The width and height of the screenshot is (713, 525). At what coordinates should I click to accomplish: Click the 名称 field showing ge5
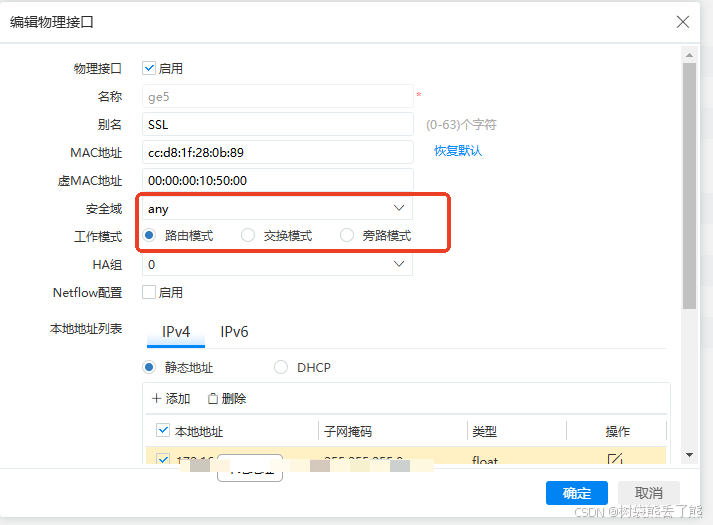(278, 96)
